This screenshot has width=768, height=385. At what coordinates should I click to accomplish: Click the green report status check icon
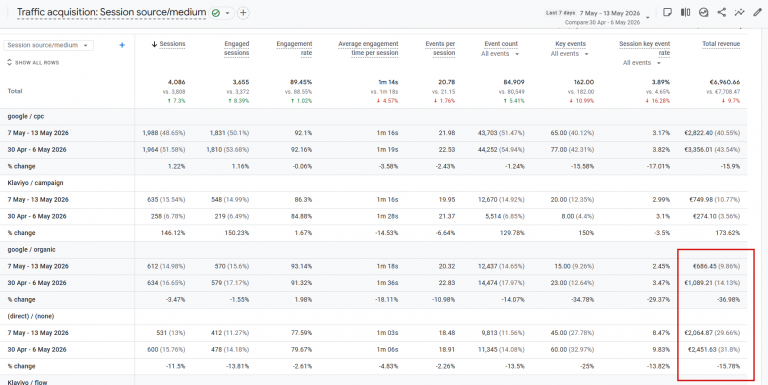tap(216, 13)
